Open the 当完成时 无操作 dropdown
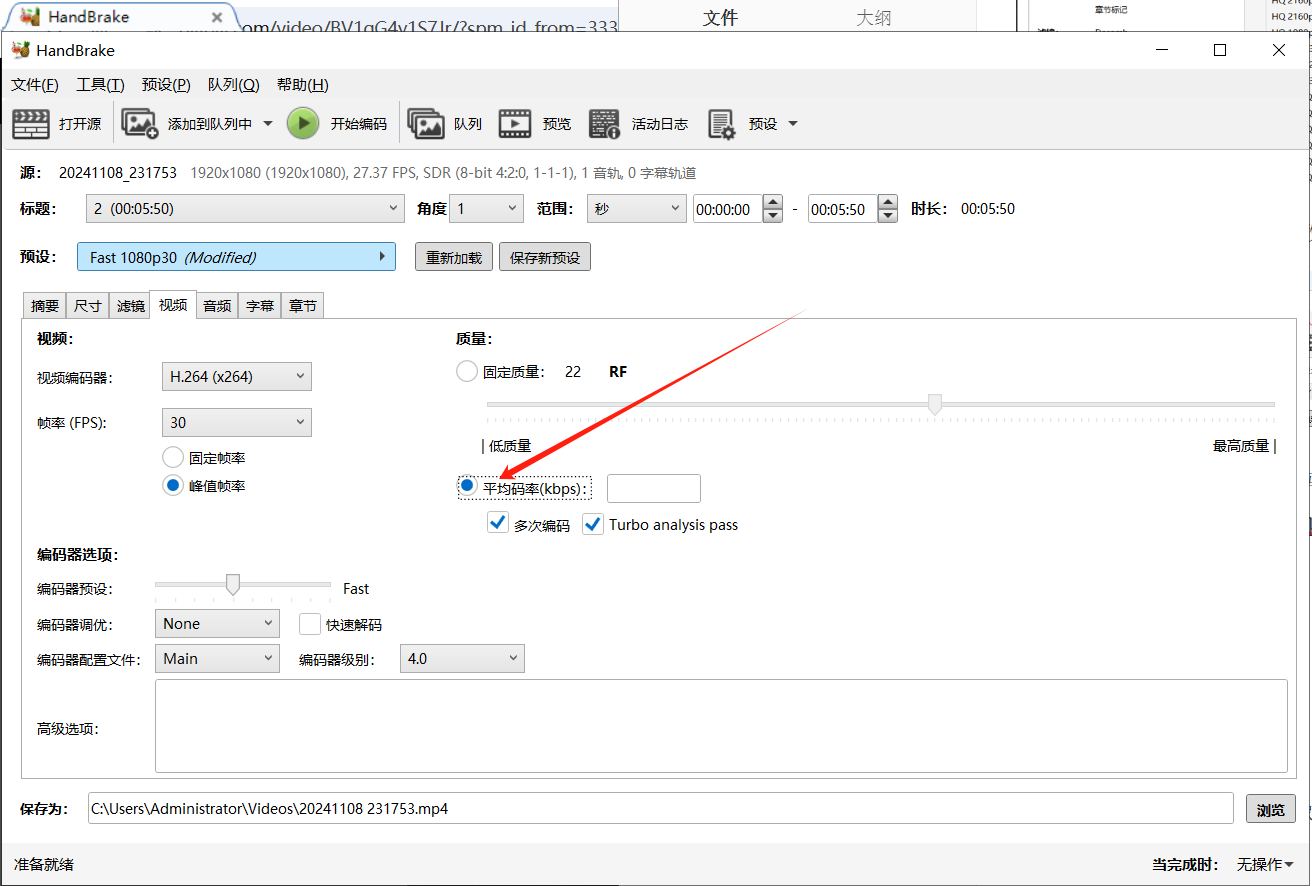Image resolution: width=1312 pixels, height=886 pixels. click(1265, 864)
